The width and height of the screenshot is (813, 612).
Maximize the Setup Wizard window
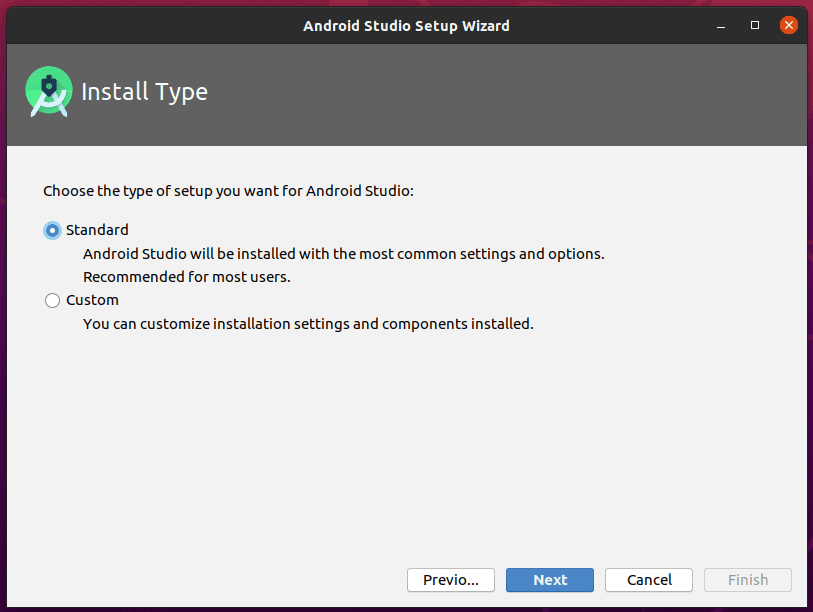click(x=755, y=25)
